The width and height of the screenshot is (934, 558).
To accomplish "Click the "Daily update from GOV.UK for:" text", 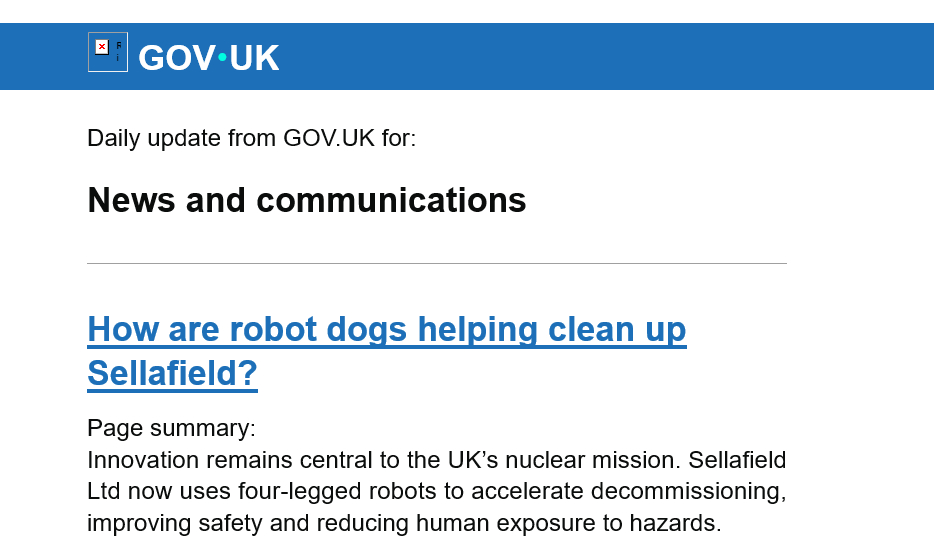I will coord(251,138).
